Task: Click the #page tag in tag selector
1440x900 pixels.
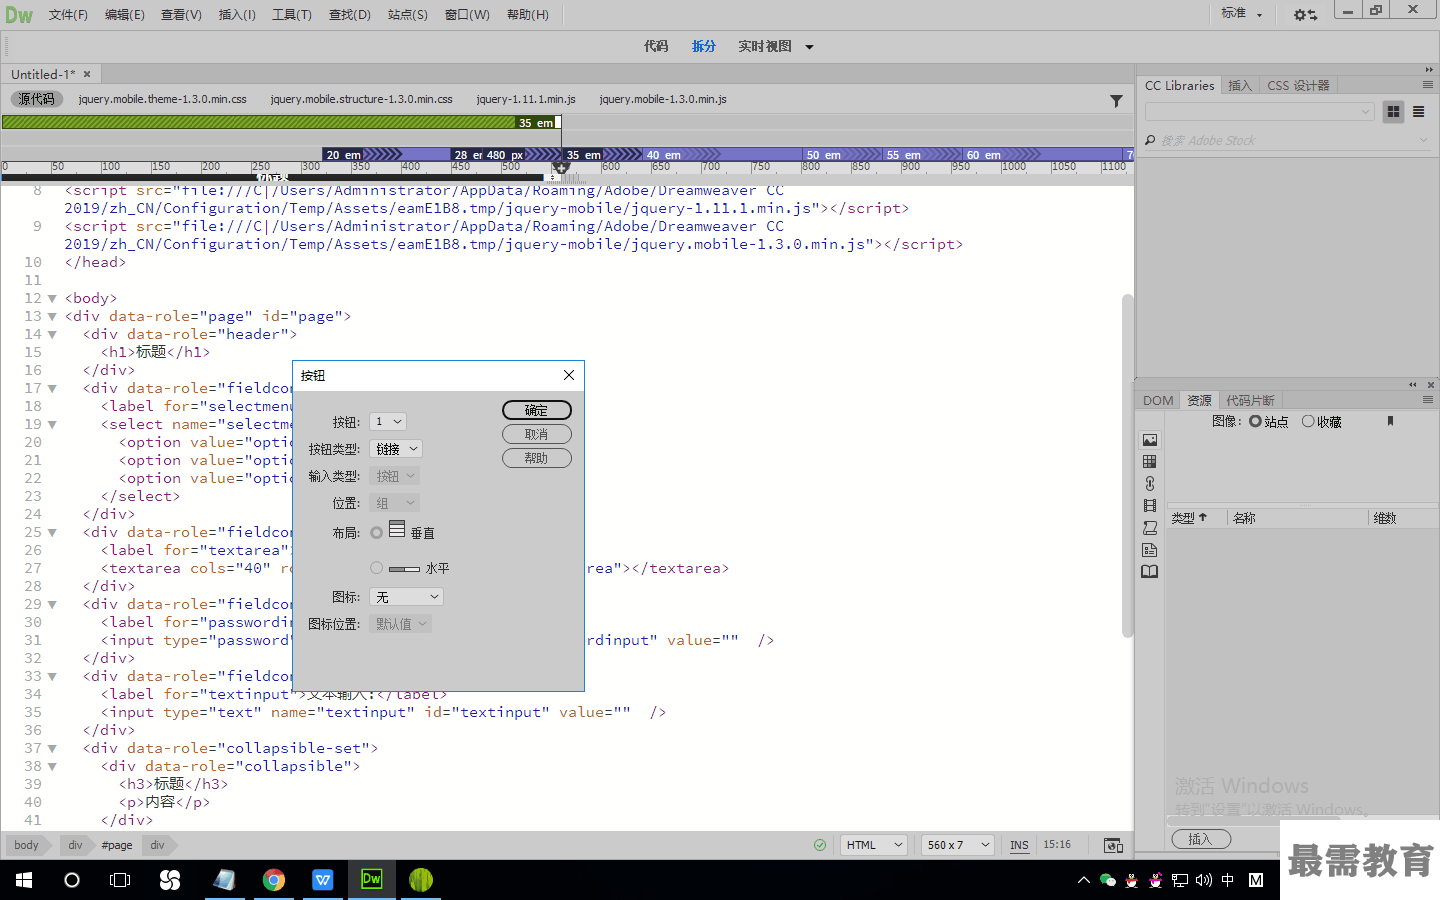Action: (x=117, y=845)
